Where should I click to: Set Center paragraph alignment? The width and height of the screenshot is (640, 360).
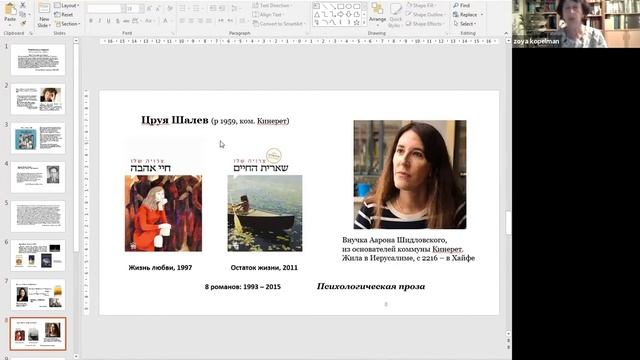pyautogui.click(x=191, y=21)
